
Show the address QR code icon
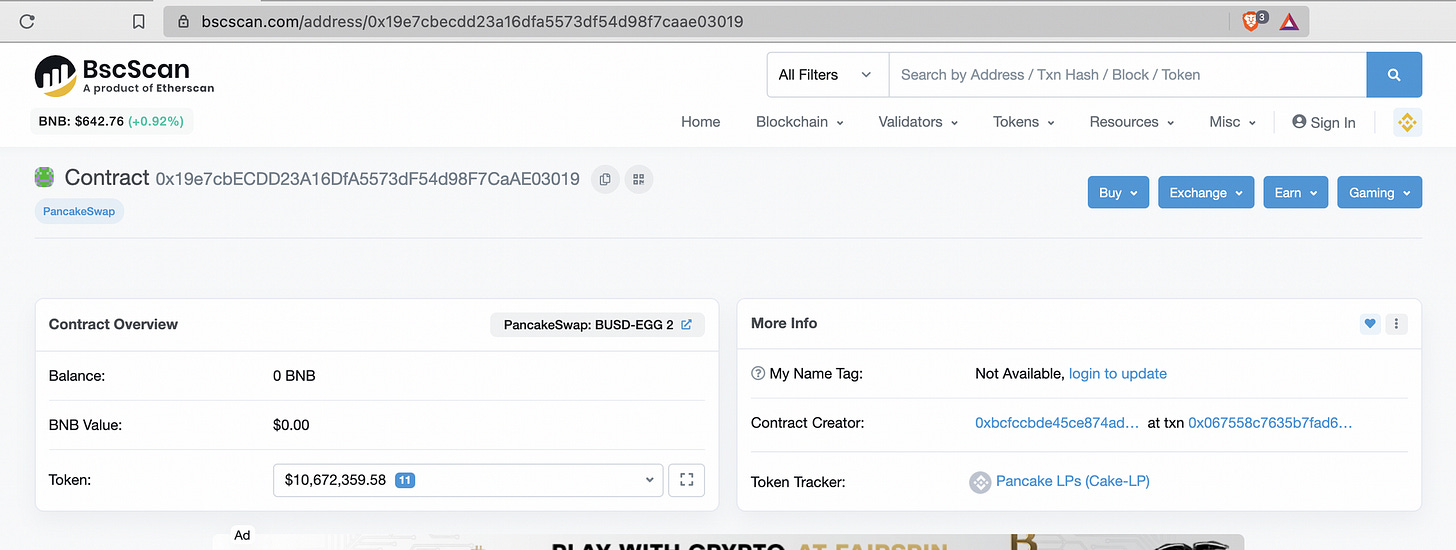click(x=639, y=180)
